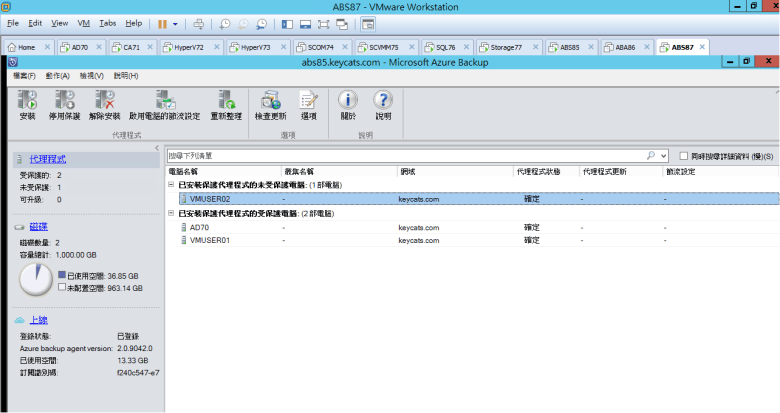The height and width of the screenshot is (413, 780).
Task: Click the 重新整理 (Refresh) icon
Action: point(226,100)
